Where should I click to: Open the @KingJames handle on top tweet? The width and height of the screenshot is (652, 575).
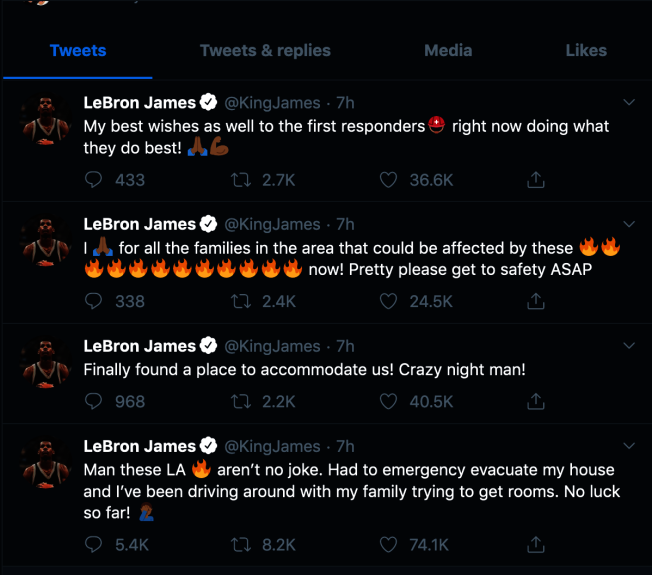click(x=272, y=103)
